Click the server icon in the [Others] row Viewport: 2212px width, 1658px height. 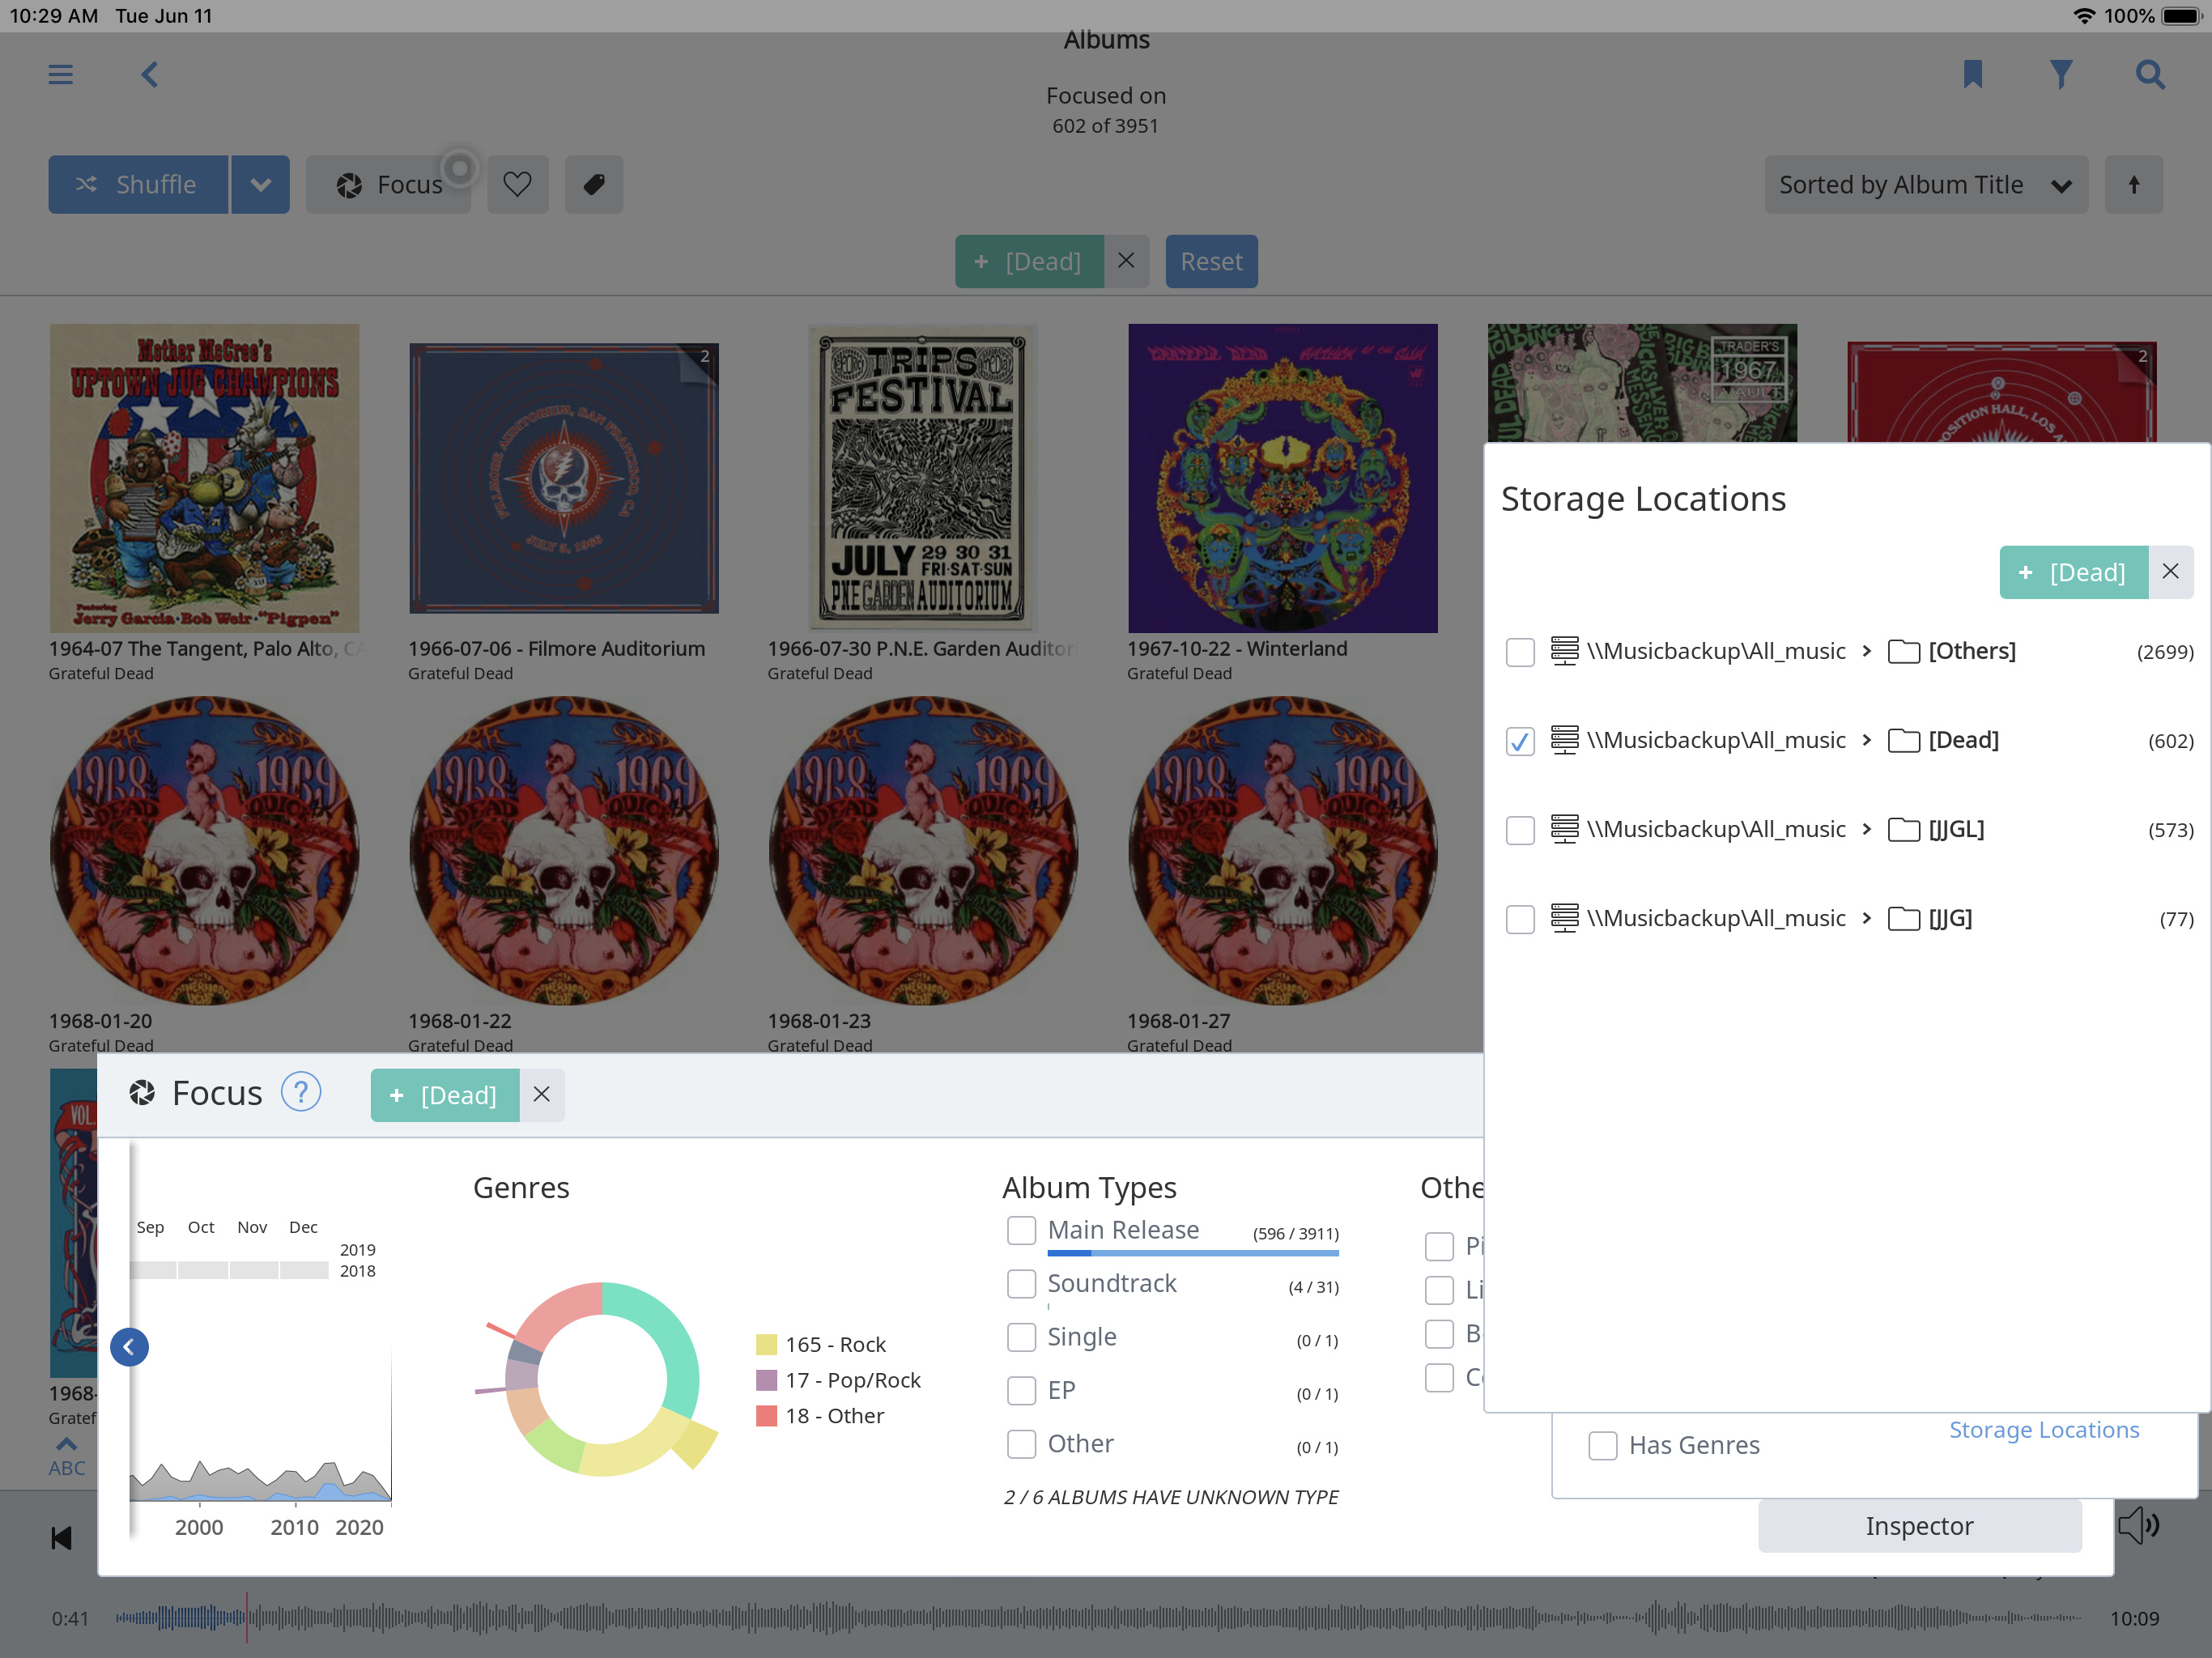pos(1565,651)
